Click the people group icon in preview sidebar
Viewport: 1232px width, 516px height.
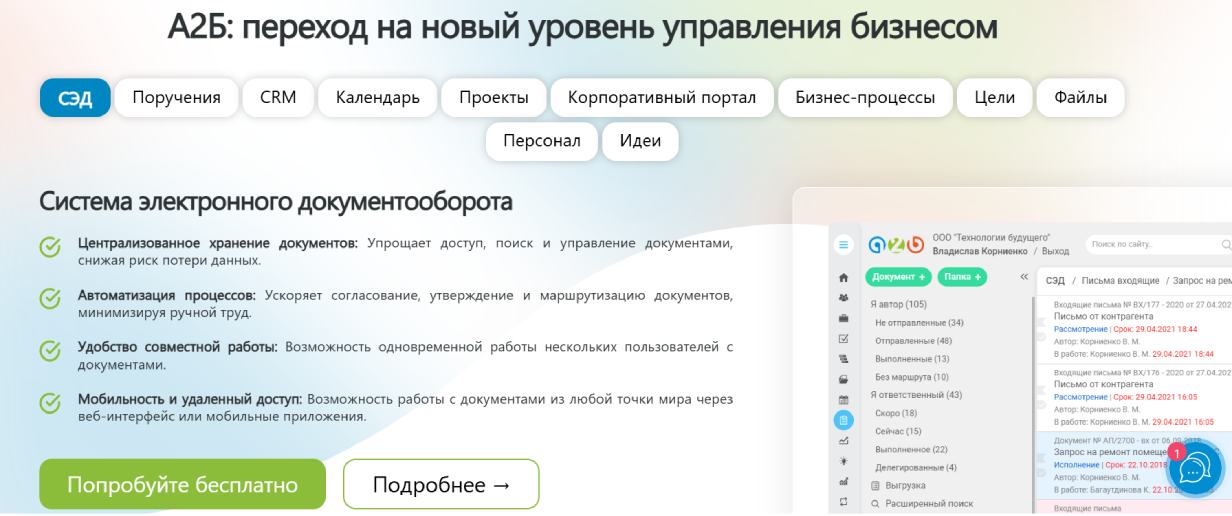click(843, 297)
